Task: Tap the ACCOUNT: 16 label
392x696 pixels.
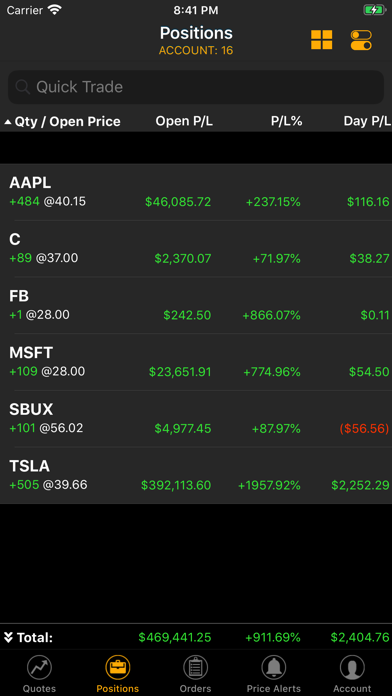Action: (196, 51)
